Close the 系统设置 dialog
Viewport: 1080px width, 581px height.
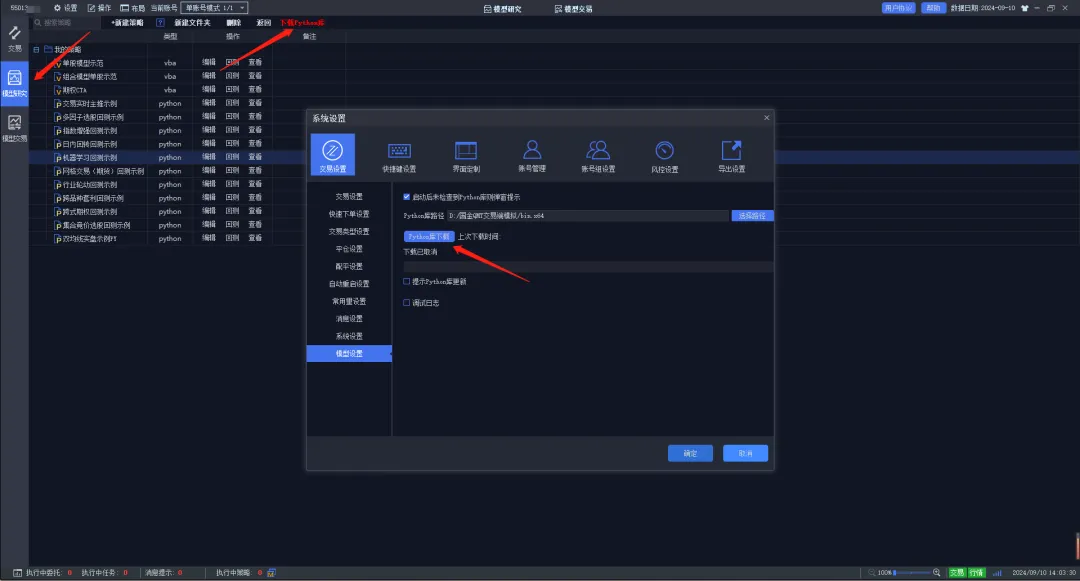click(x=767, y=118)
